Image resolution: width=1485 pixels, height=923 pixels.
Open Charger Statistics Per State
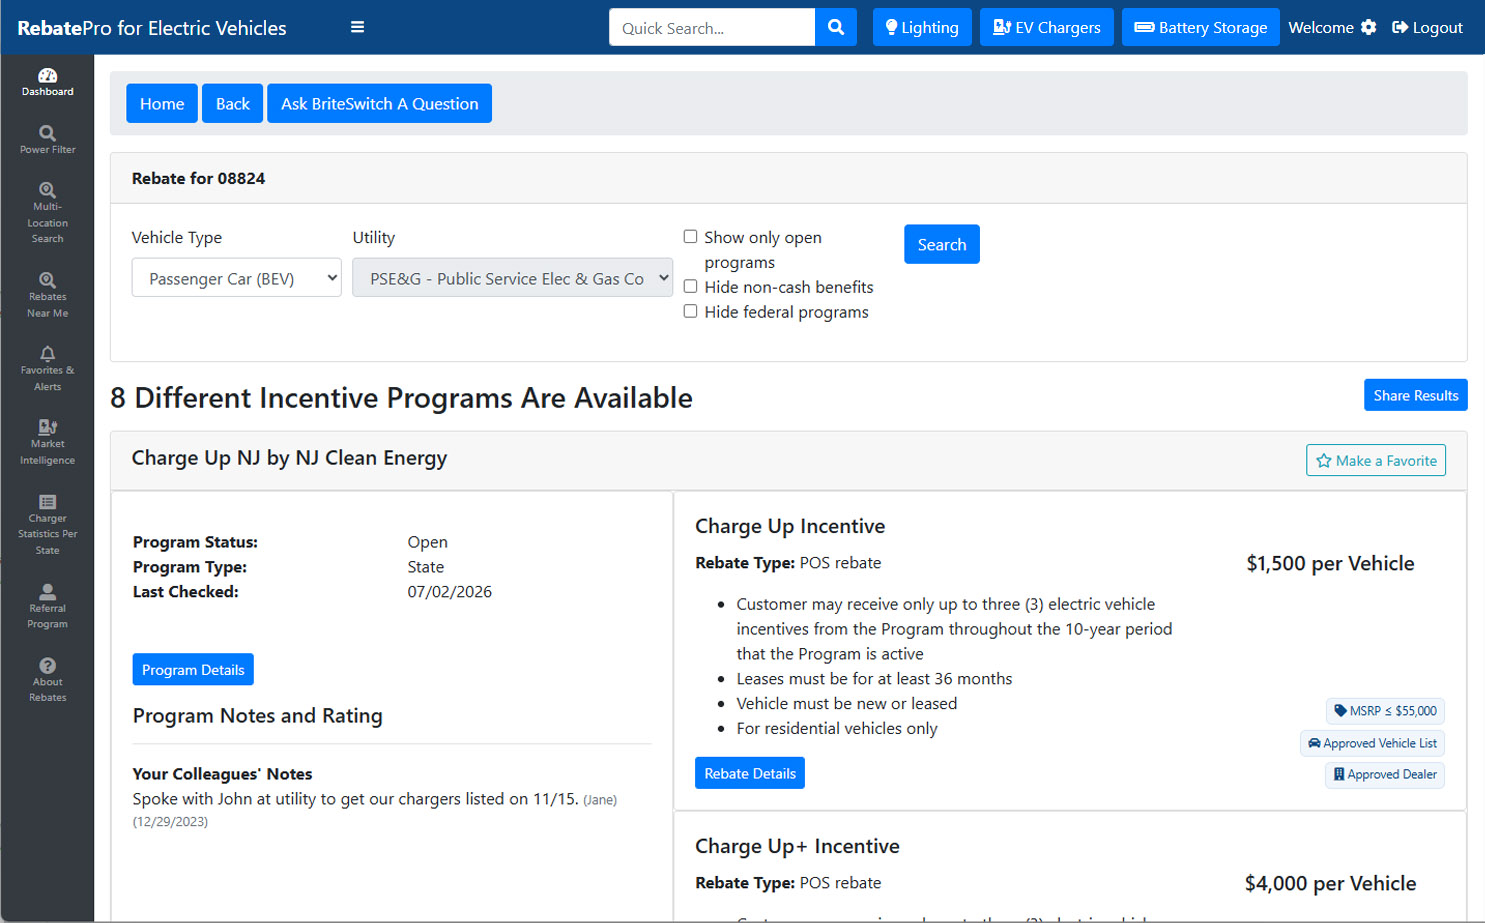(x=47, y=525)
